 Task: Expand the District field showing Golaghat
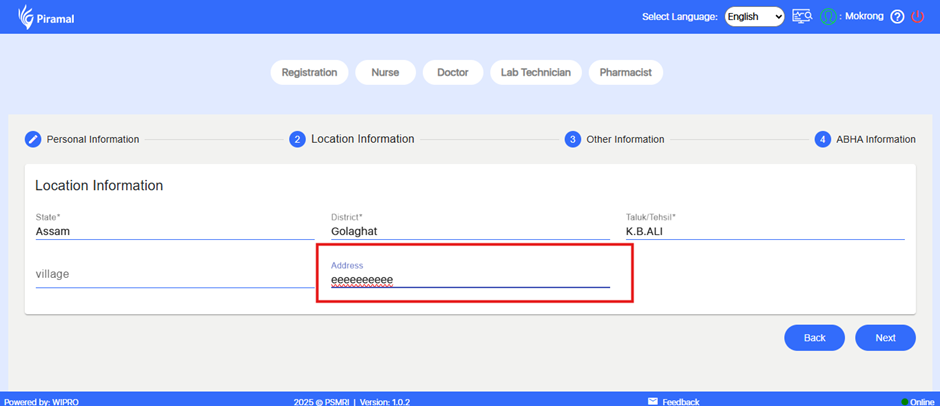pos(469,231)
